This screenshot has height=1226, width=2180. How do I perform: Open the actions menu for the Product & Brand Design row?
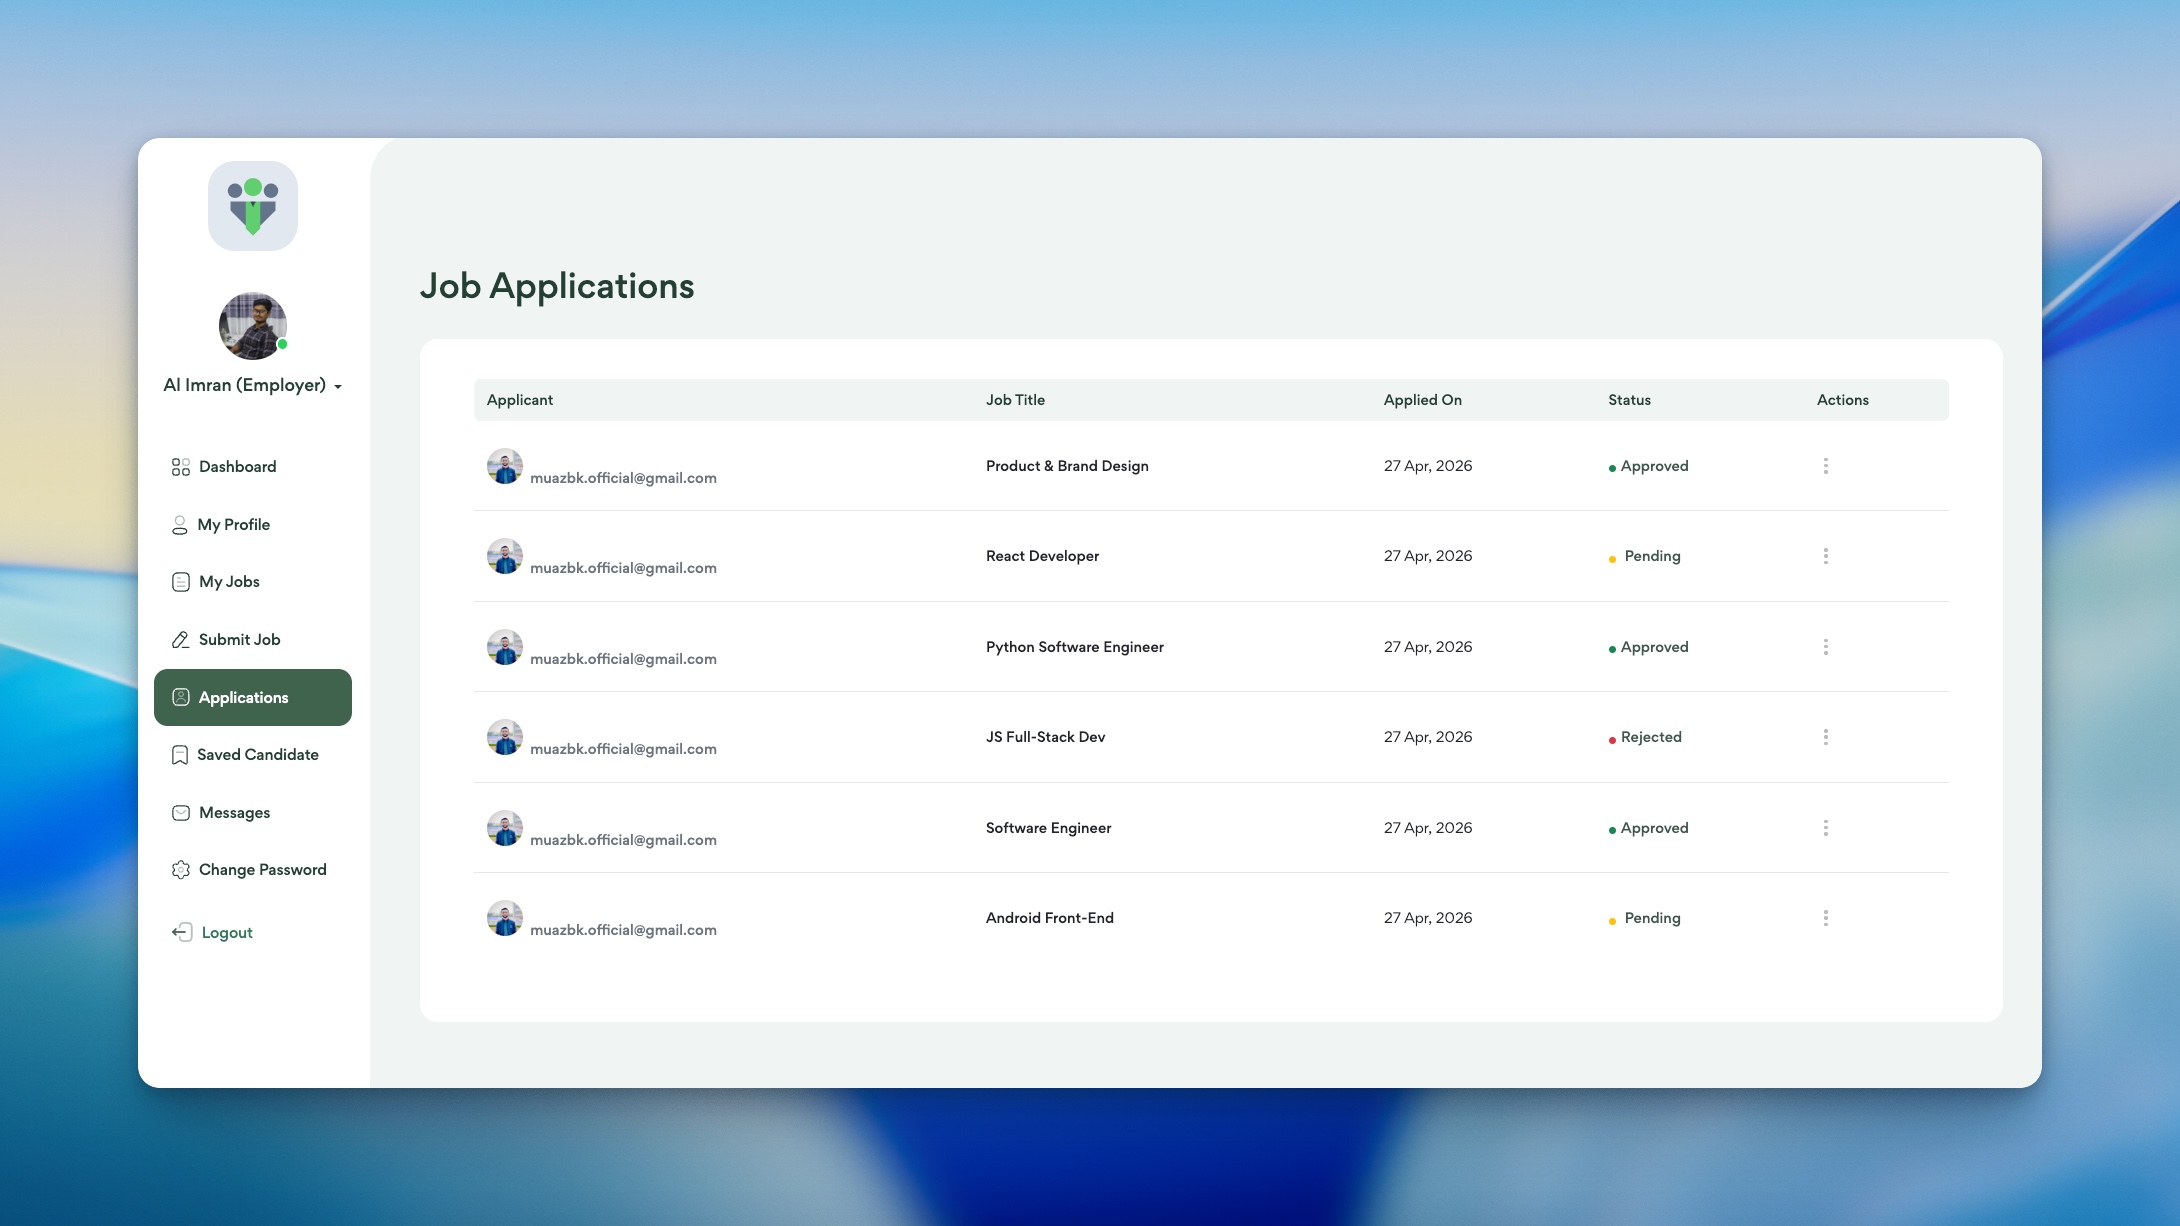tap(1825, 466)
